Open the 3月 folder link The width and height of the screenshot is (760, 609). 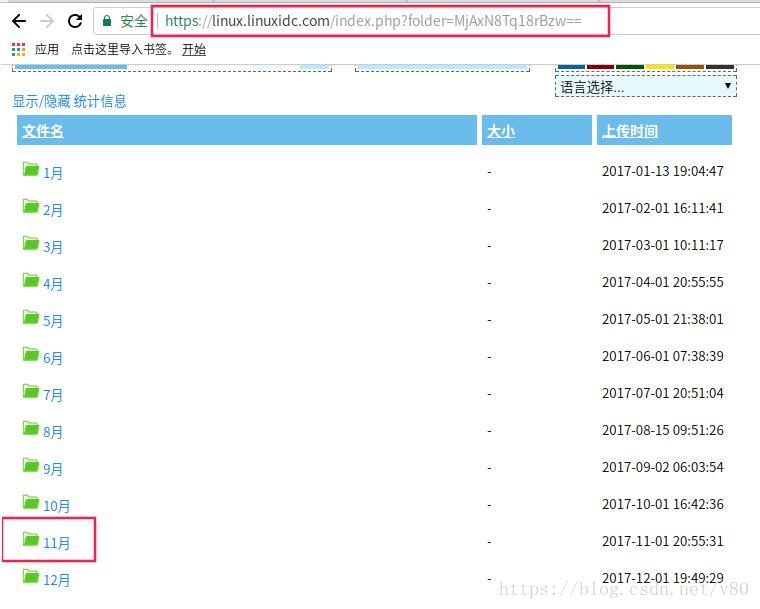coord(53,247)
